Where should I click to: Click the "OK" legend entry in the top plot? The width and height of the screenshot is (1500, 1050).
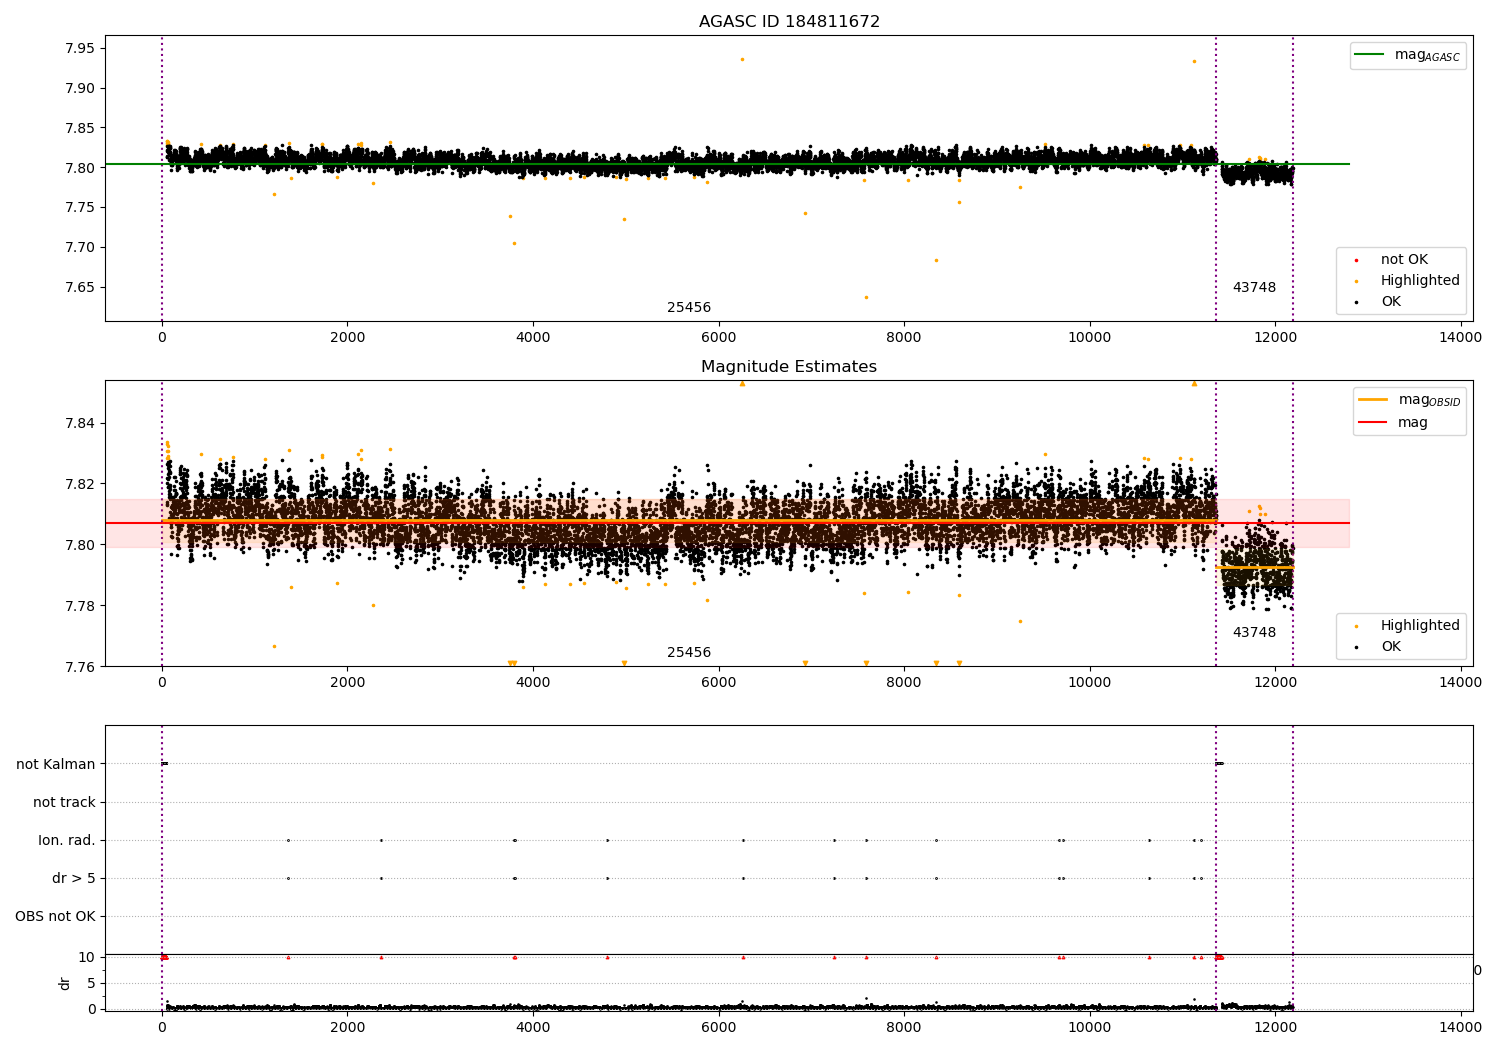[1380, 302]
